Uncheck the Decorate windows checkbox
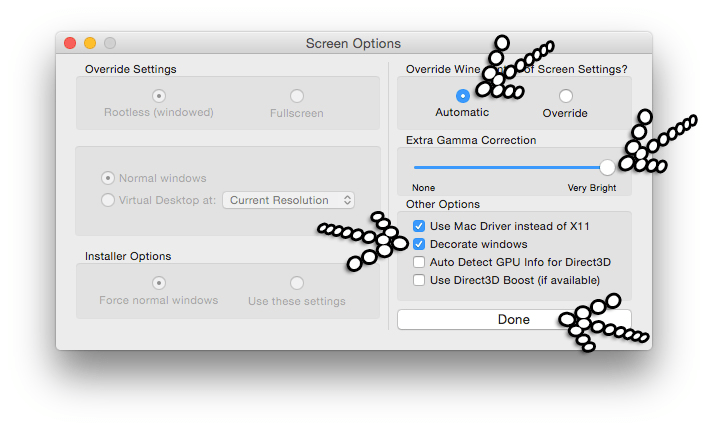This screenshot has height=430, width=708. [419, 244]
